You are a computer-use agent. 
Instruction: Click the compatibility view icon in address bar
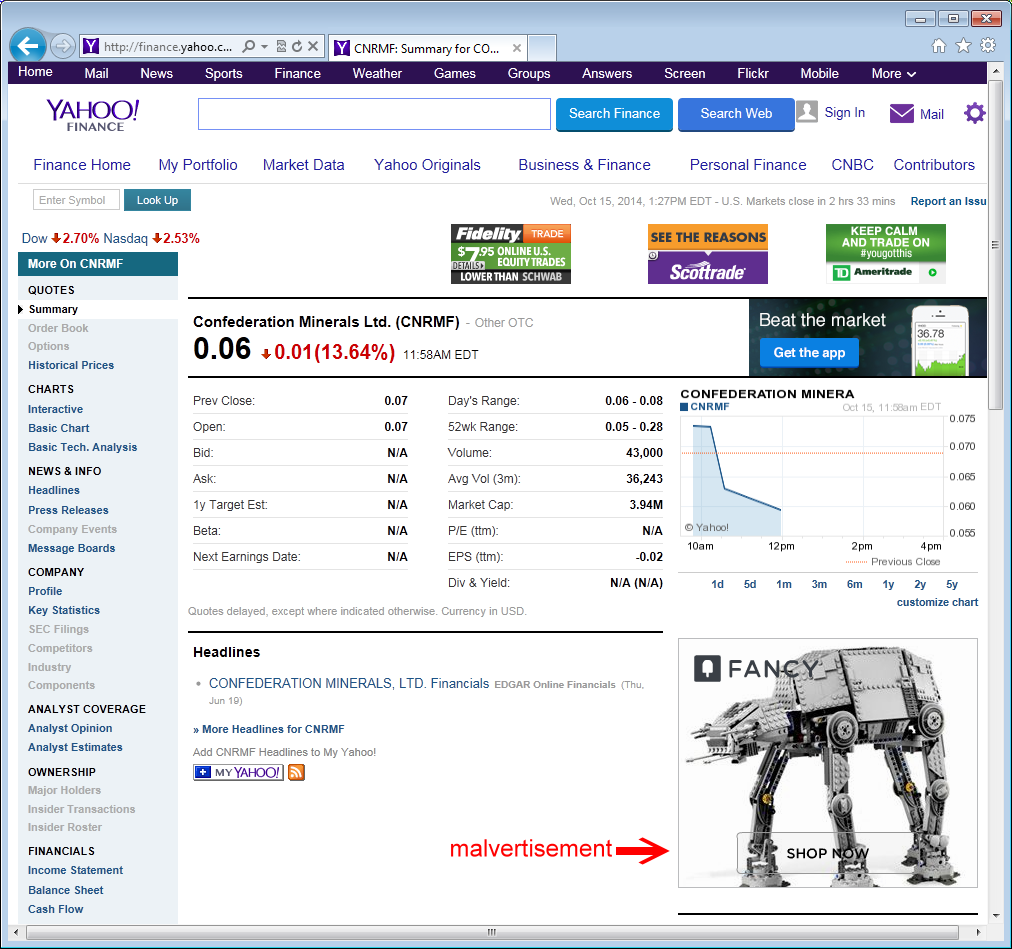281,46
